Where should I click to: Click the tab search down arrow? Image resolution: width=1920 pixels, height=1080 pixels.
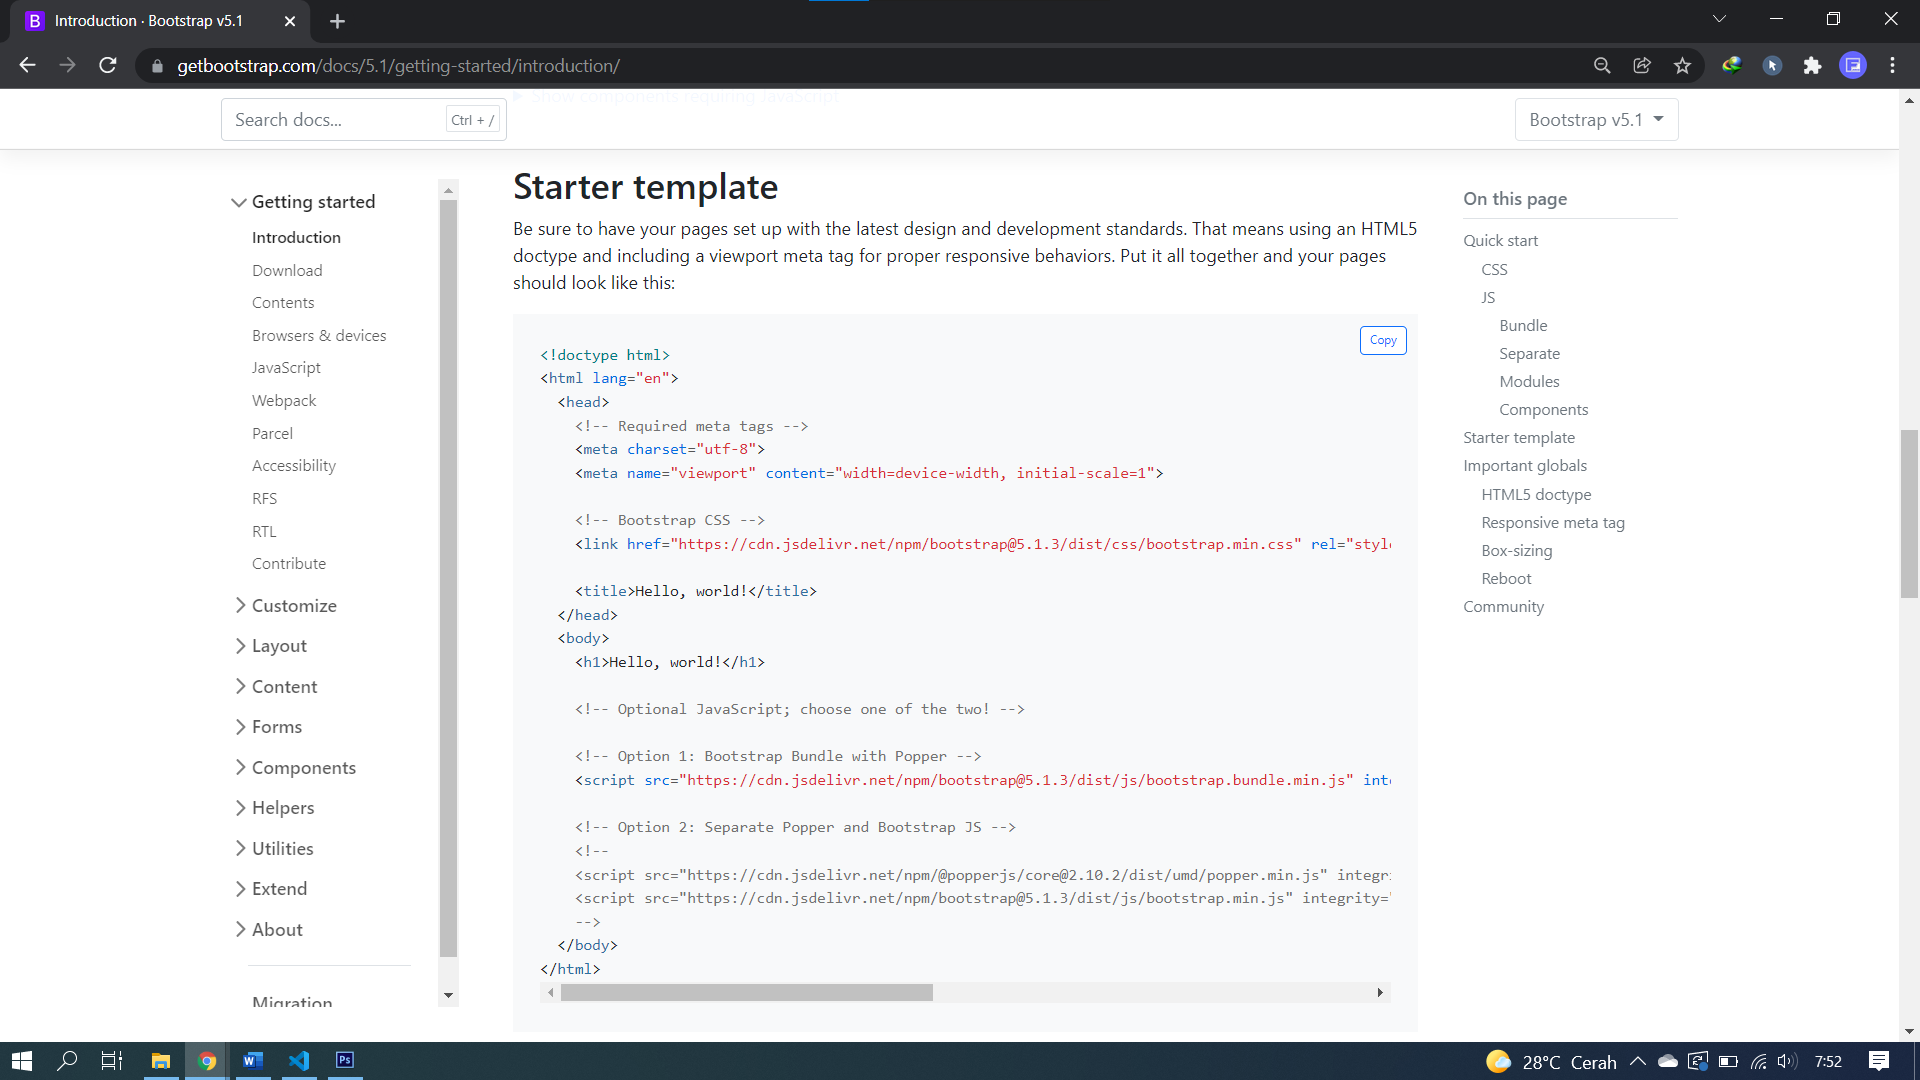[x=1719, y=19]
